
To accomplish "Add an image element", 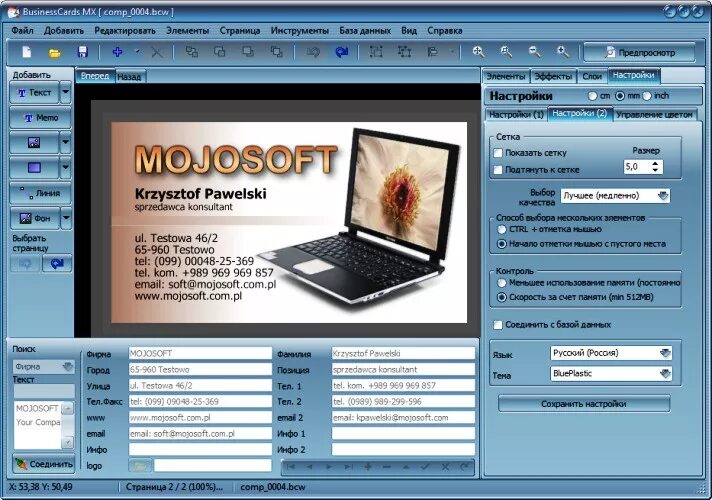I will [x=35, y=143].
